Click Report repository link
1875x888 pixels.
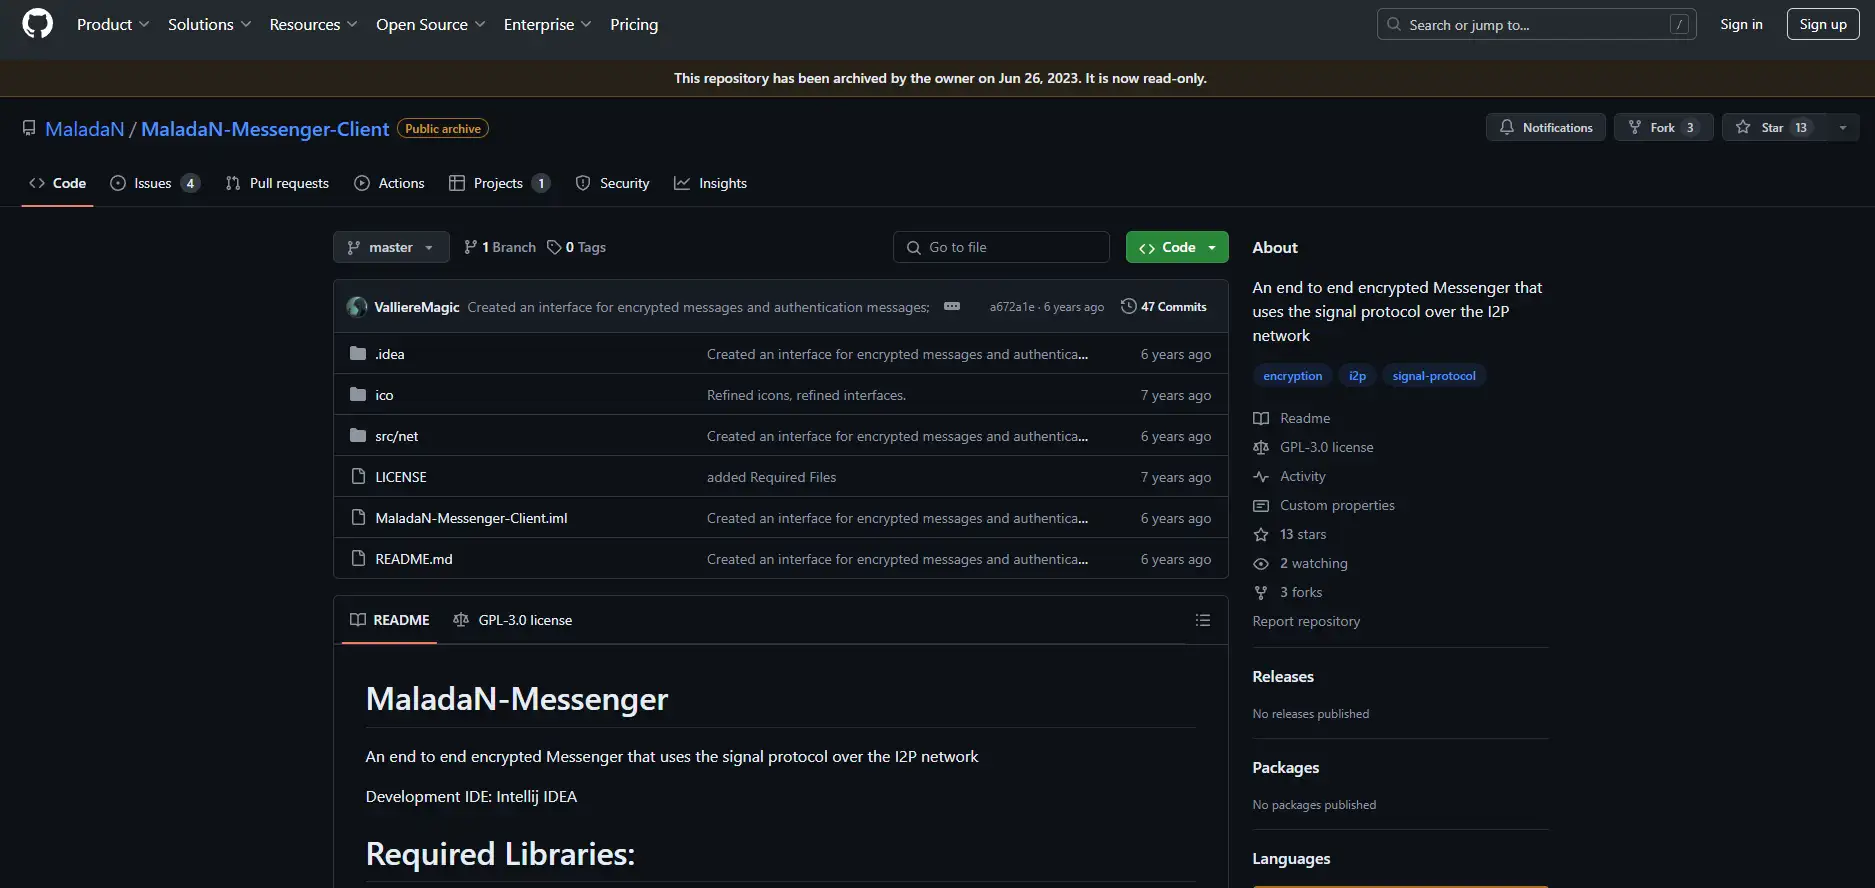(1306, 621)
